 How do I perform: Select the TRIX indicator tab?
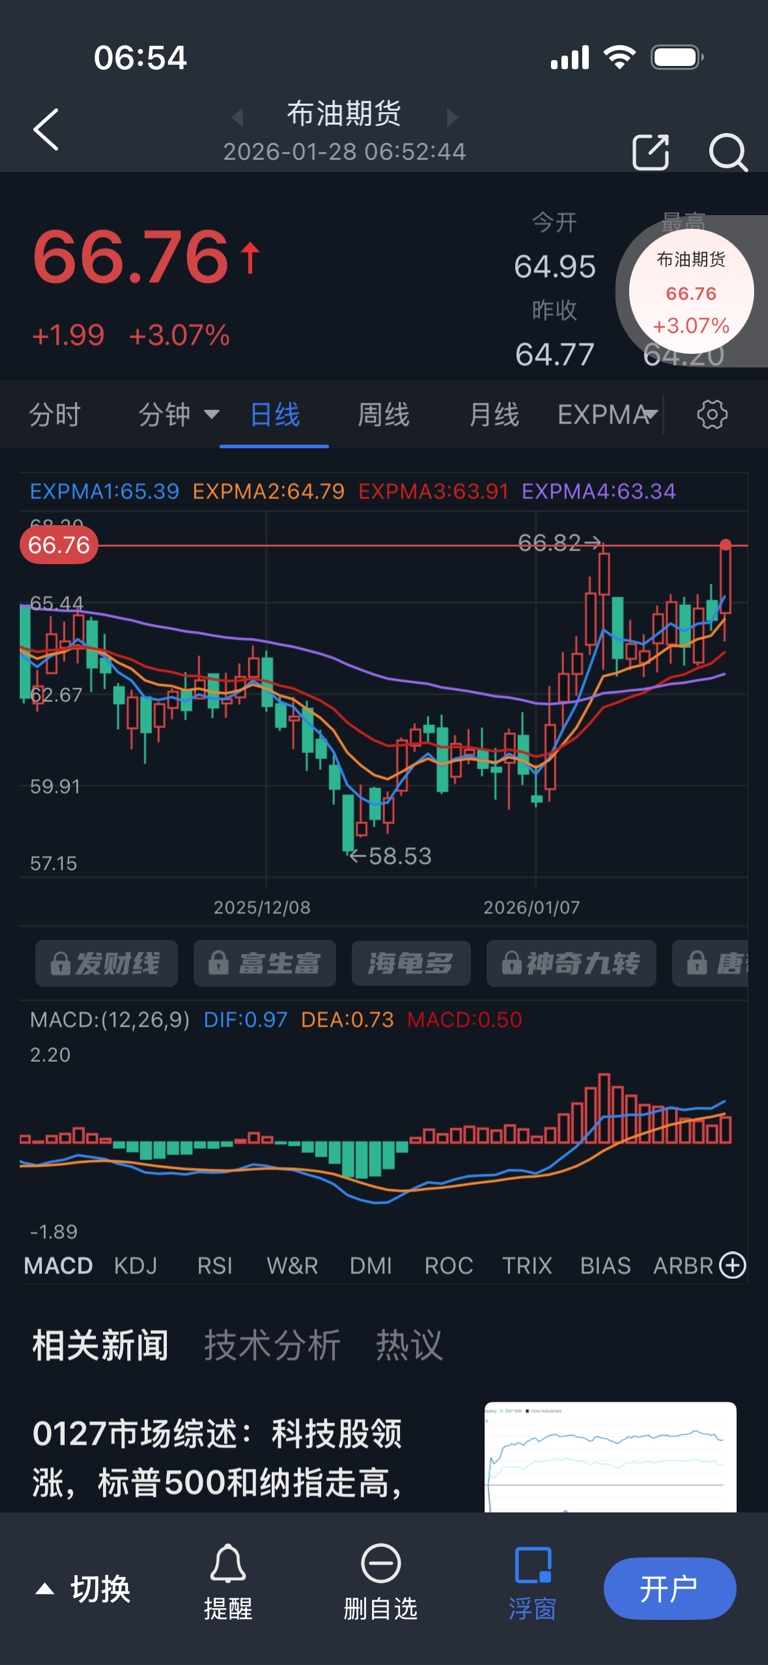click(527, 1265)
